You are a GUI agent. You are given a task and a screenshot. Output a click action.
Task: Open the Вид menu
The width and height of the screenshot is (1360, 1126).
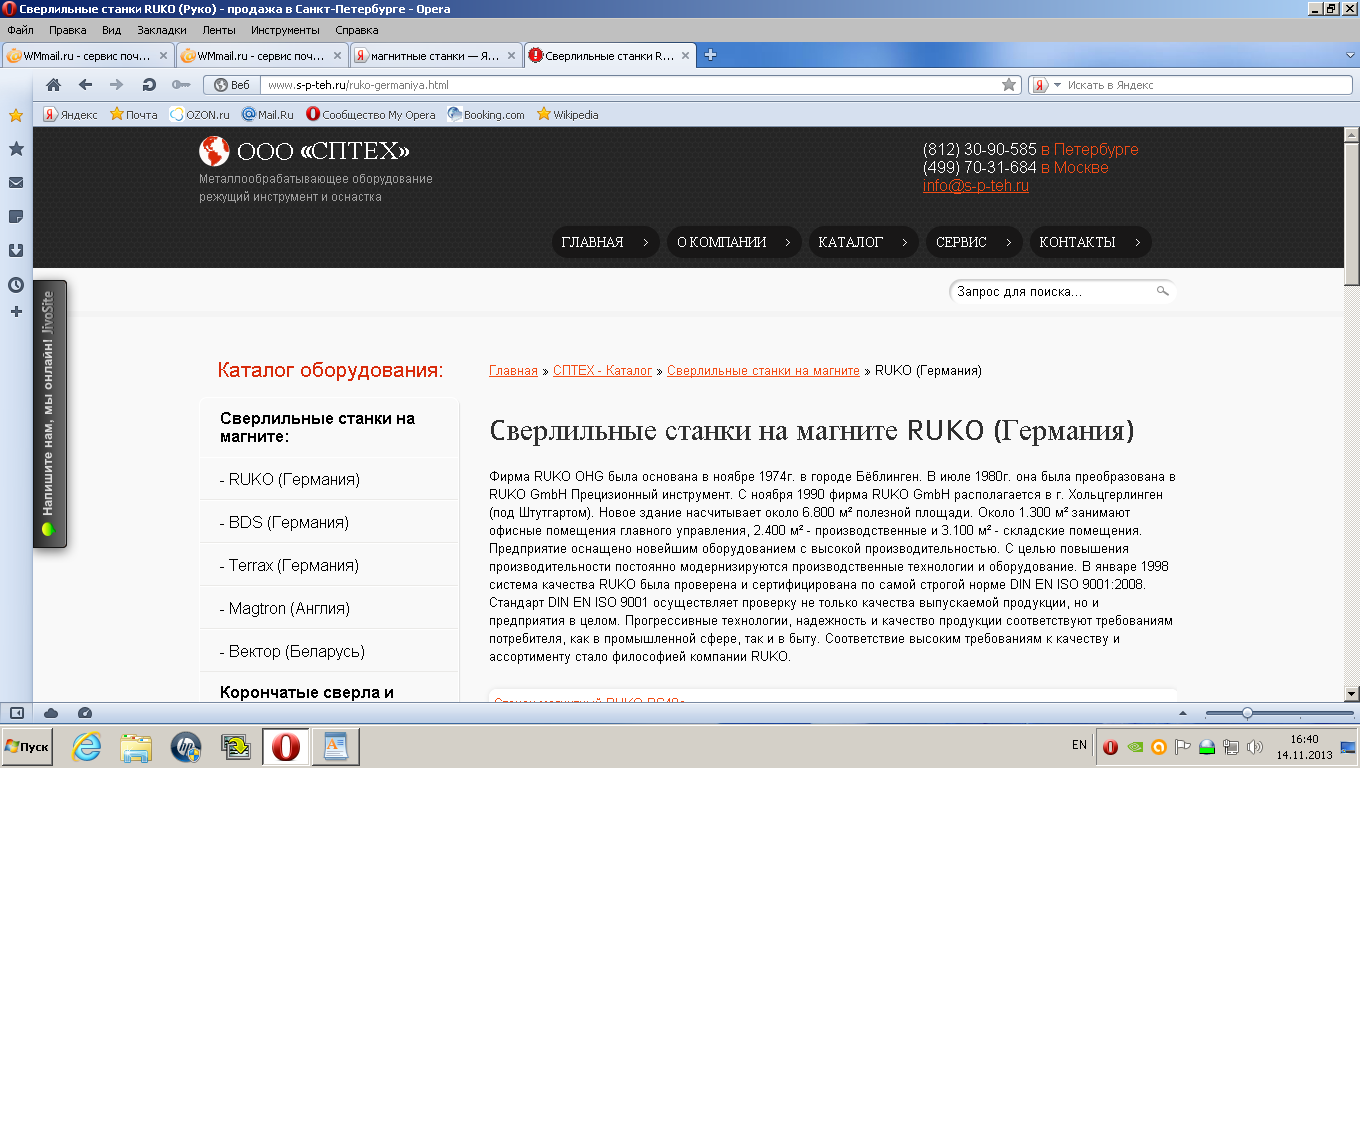(x=111, y=30)
